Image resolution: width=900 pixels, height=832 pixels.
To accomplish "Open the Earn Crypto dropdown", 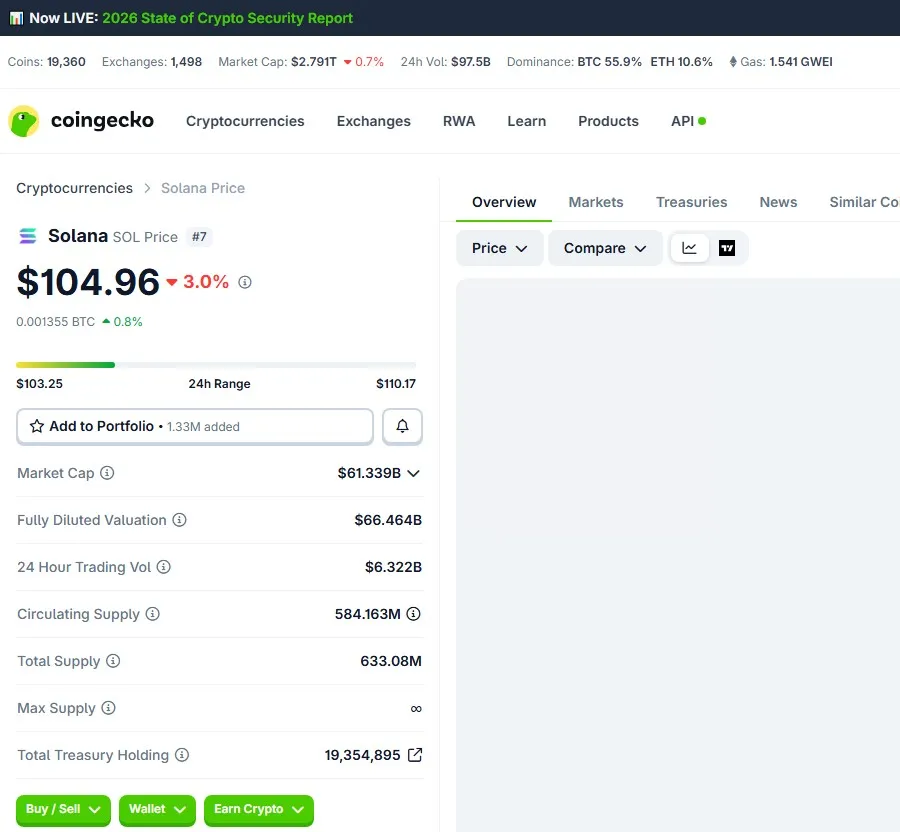I will tap(259, 810).
